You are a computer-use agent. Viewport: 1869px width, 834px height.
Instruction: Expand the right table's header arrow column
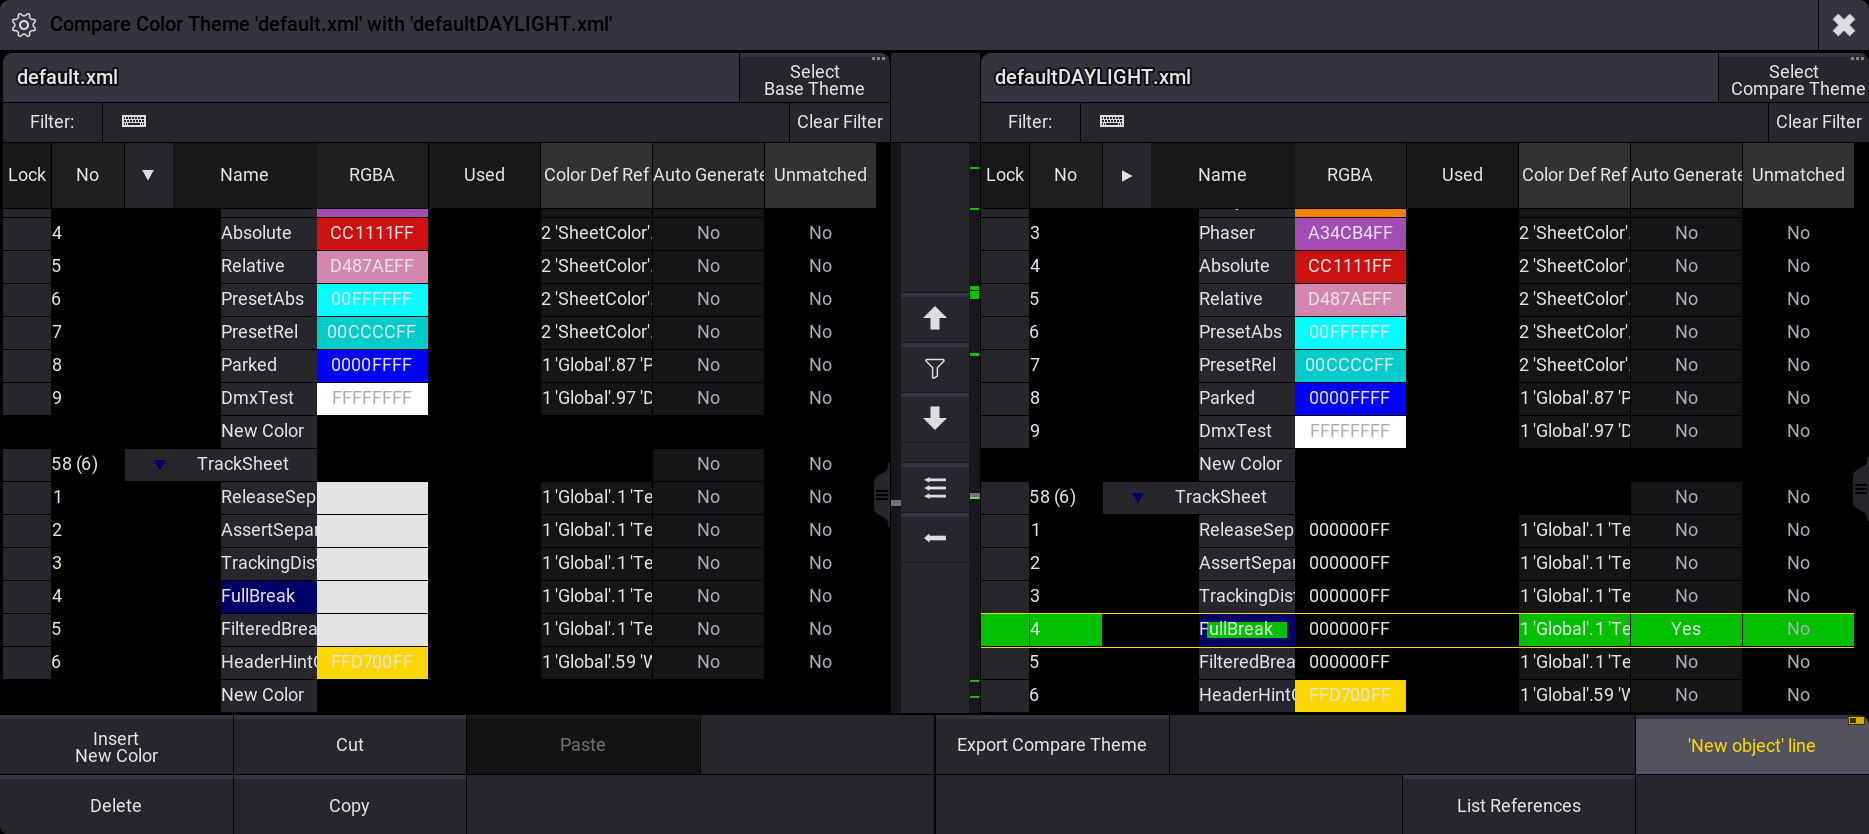[x=1127, y=176]
